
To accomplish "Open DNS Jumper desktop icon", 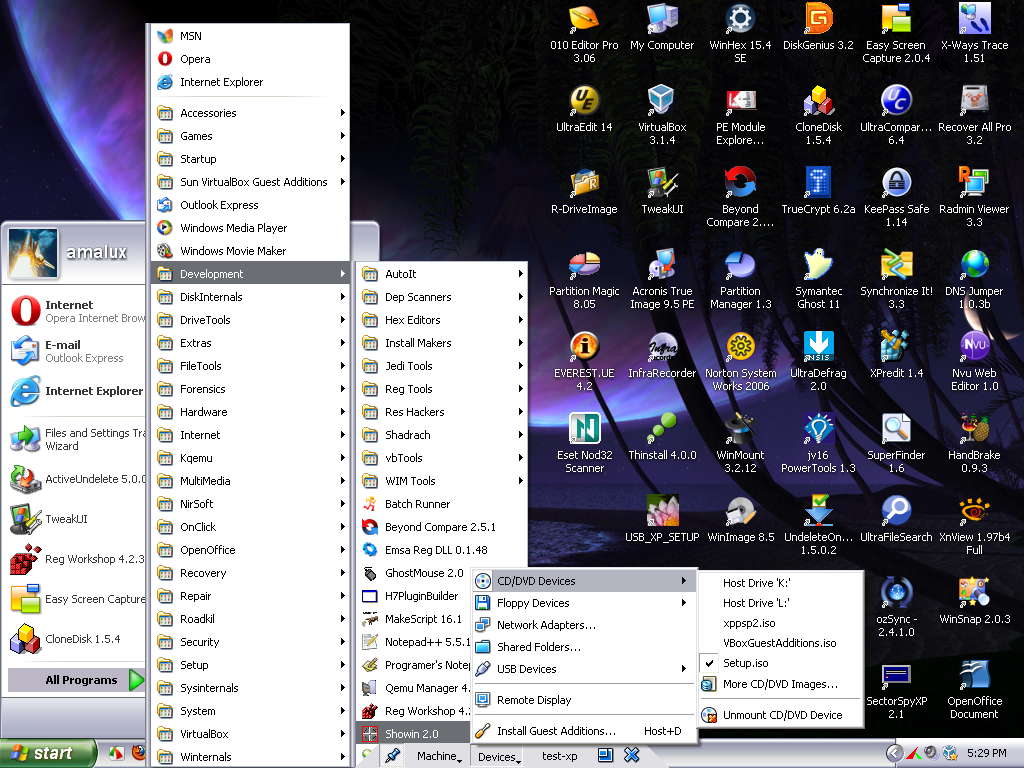I will pos(974,280).
